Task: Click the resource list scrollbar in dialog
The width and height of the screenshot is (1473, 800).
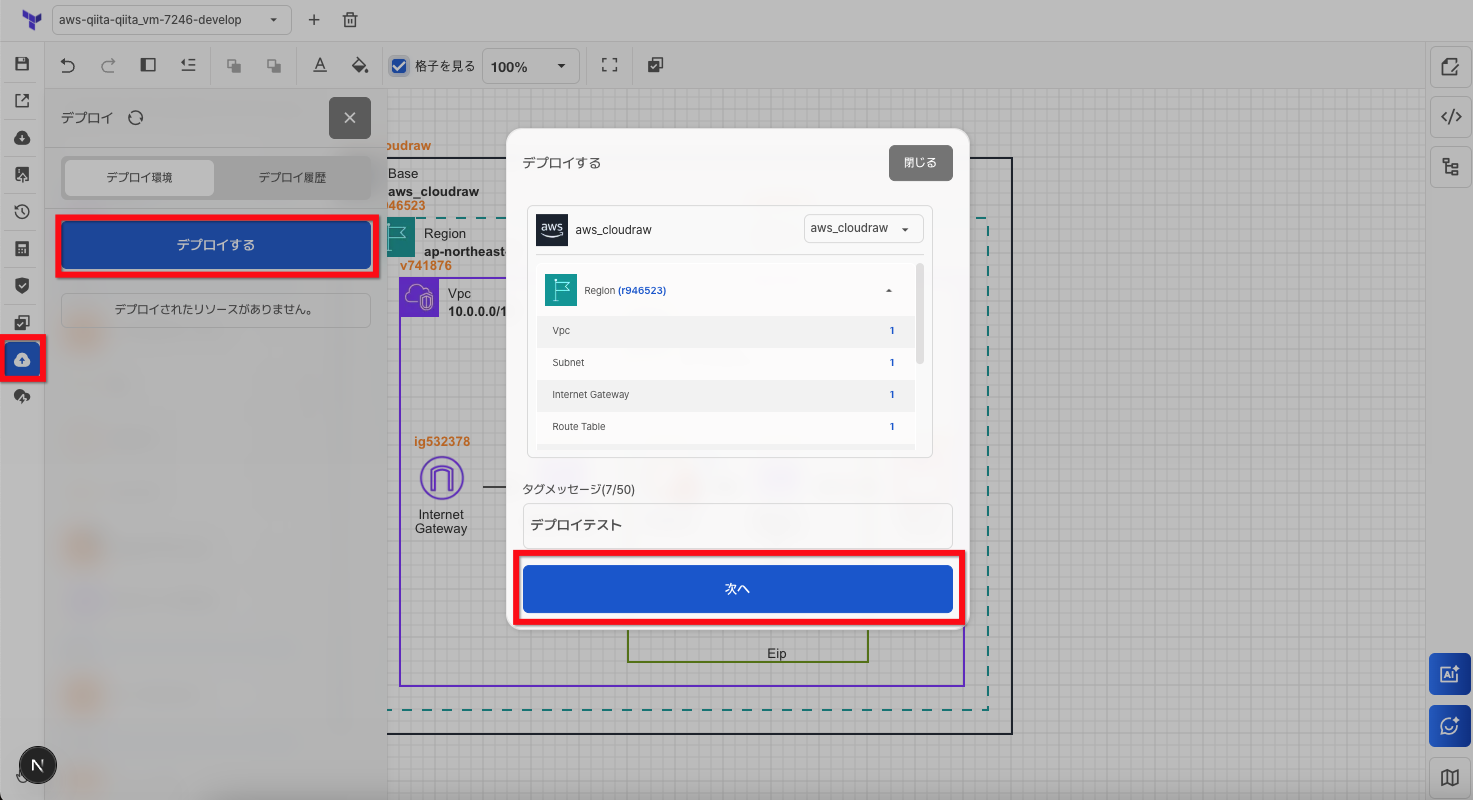Action: tap(920, 314)
